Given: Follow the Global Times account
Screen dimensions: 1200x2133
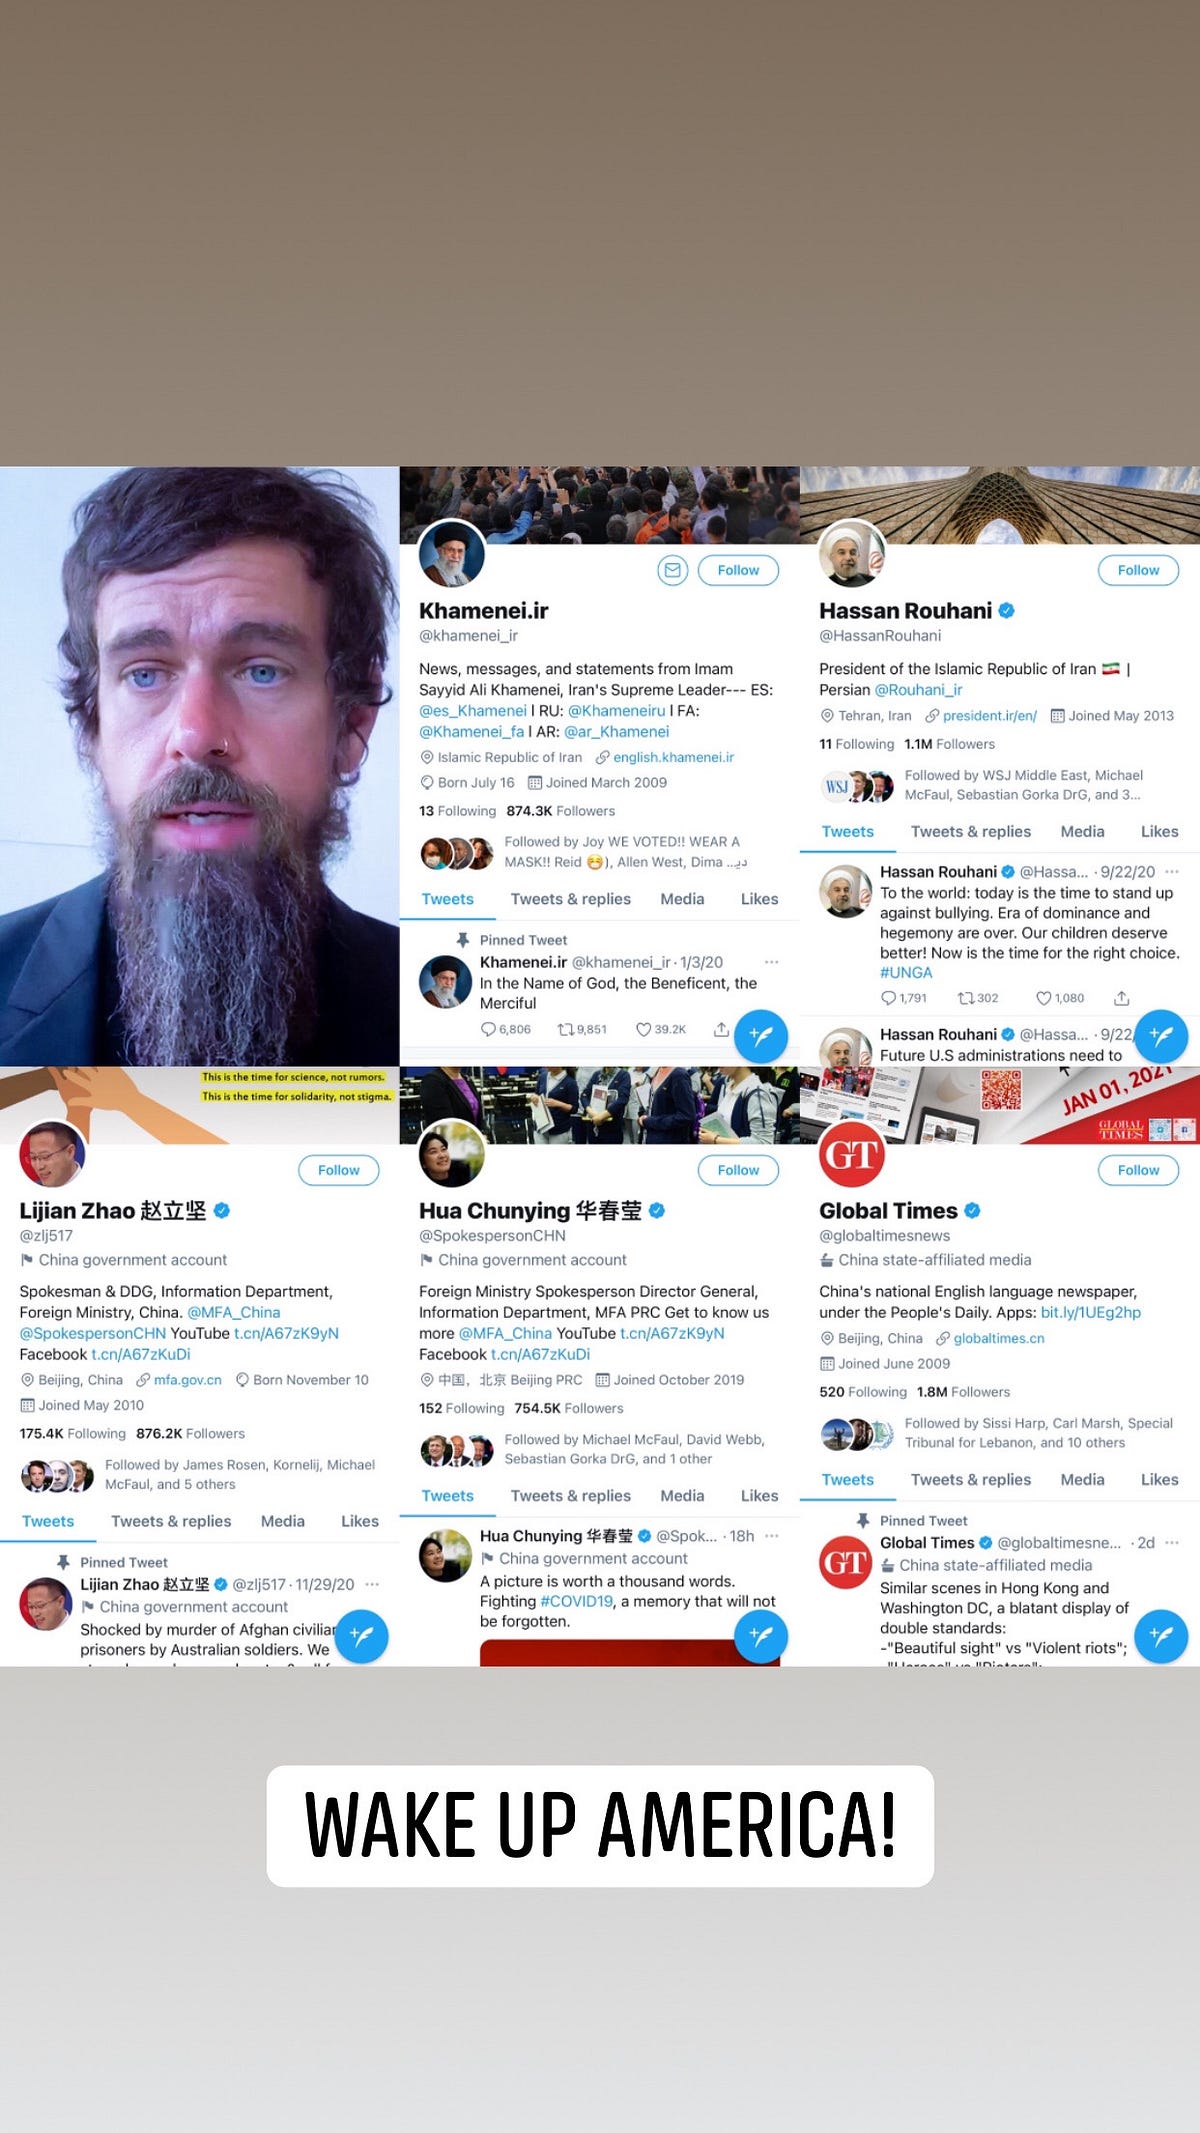Looking at the screenshot, I should coord(1138,1170).
